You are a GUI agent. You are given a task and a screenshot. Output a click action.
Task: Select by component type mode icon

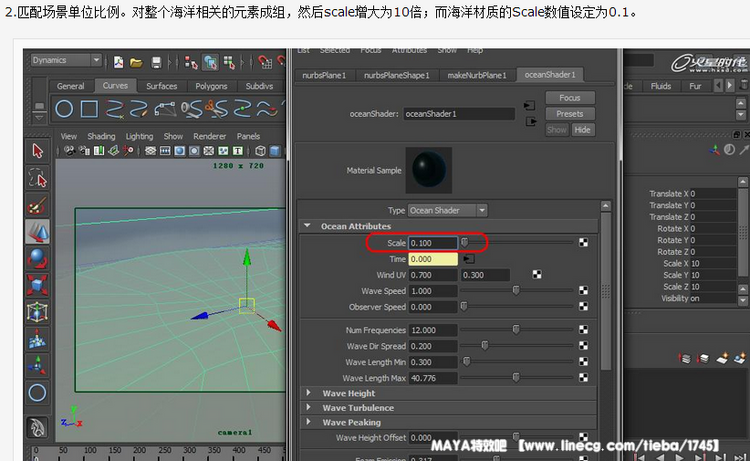(229, 62)
